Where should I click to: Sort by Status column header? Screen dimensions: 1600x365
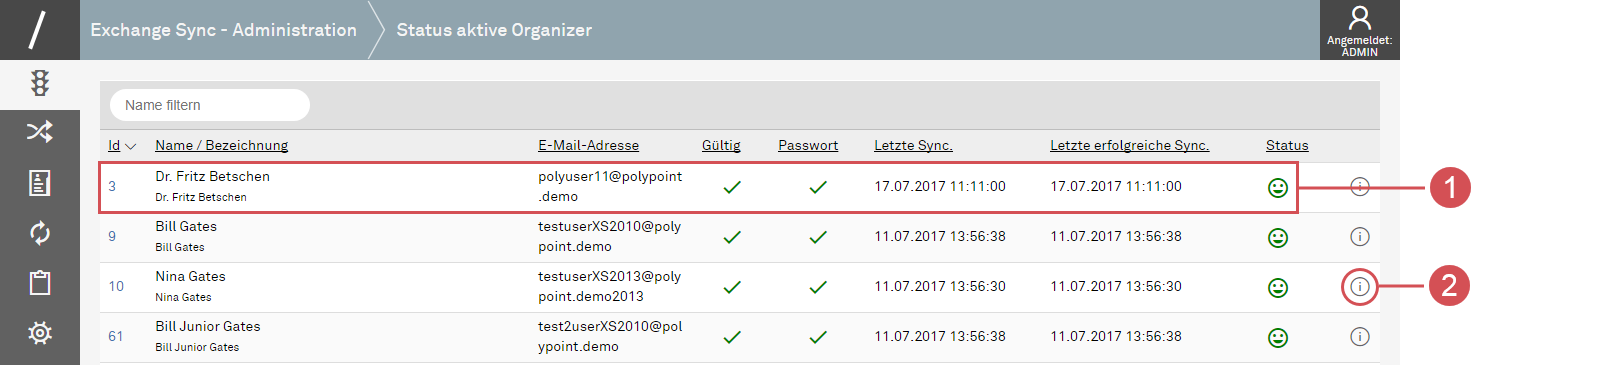point(1287,145)
